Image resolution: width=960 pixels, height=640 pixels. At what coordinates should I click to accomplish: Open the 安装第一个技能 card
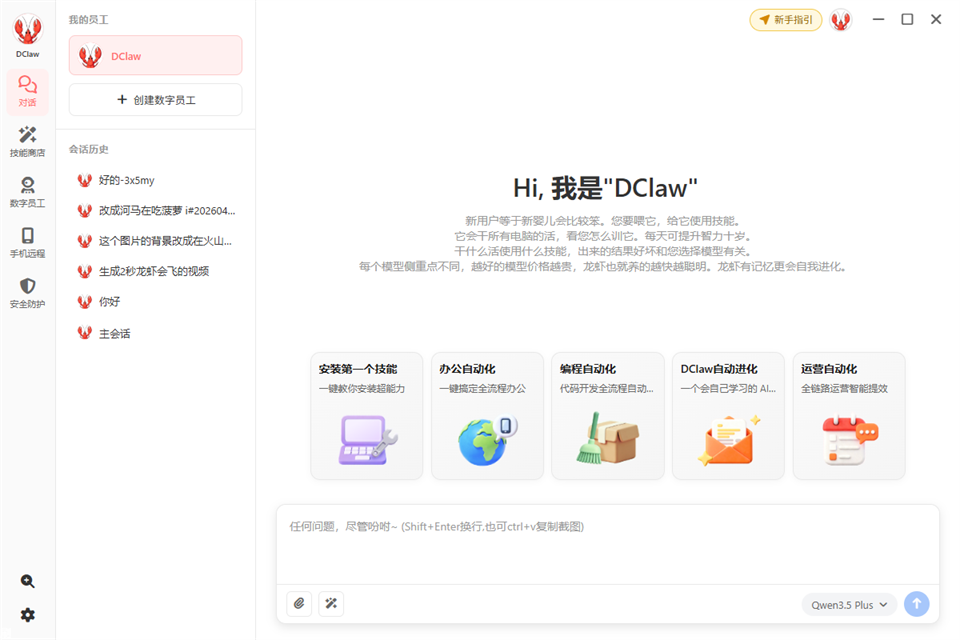(x=367, y=416)
